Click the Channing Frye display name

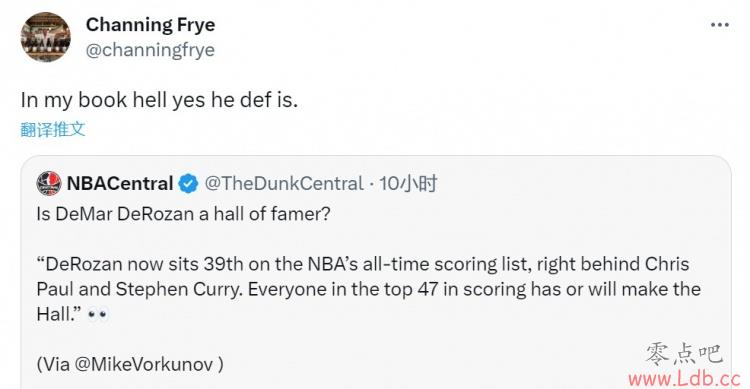coord(150,25)
